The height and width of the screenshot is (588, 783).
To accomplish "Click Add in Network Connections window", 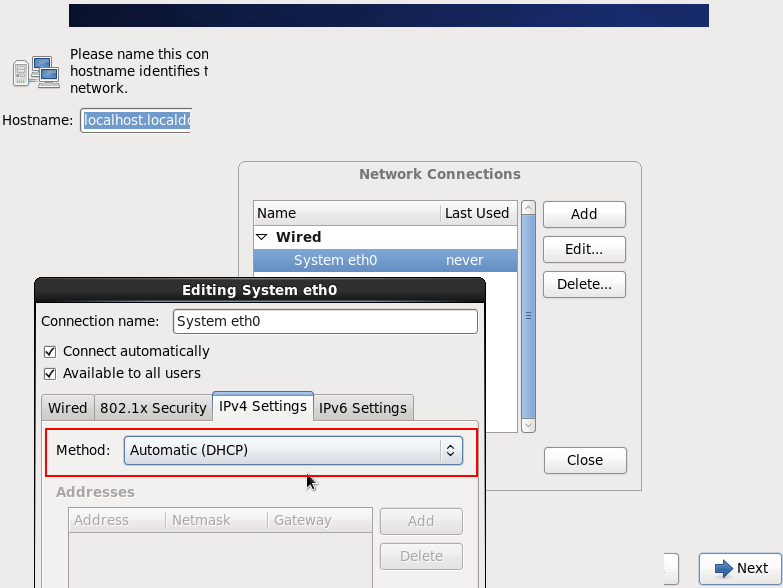I will (x=584, y=214).
